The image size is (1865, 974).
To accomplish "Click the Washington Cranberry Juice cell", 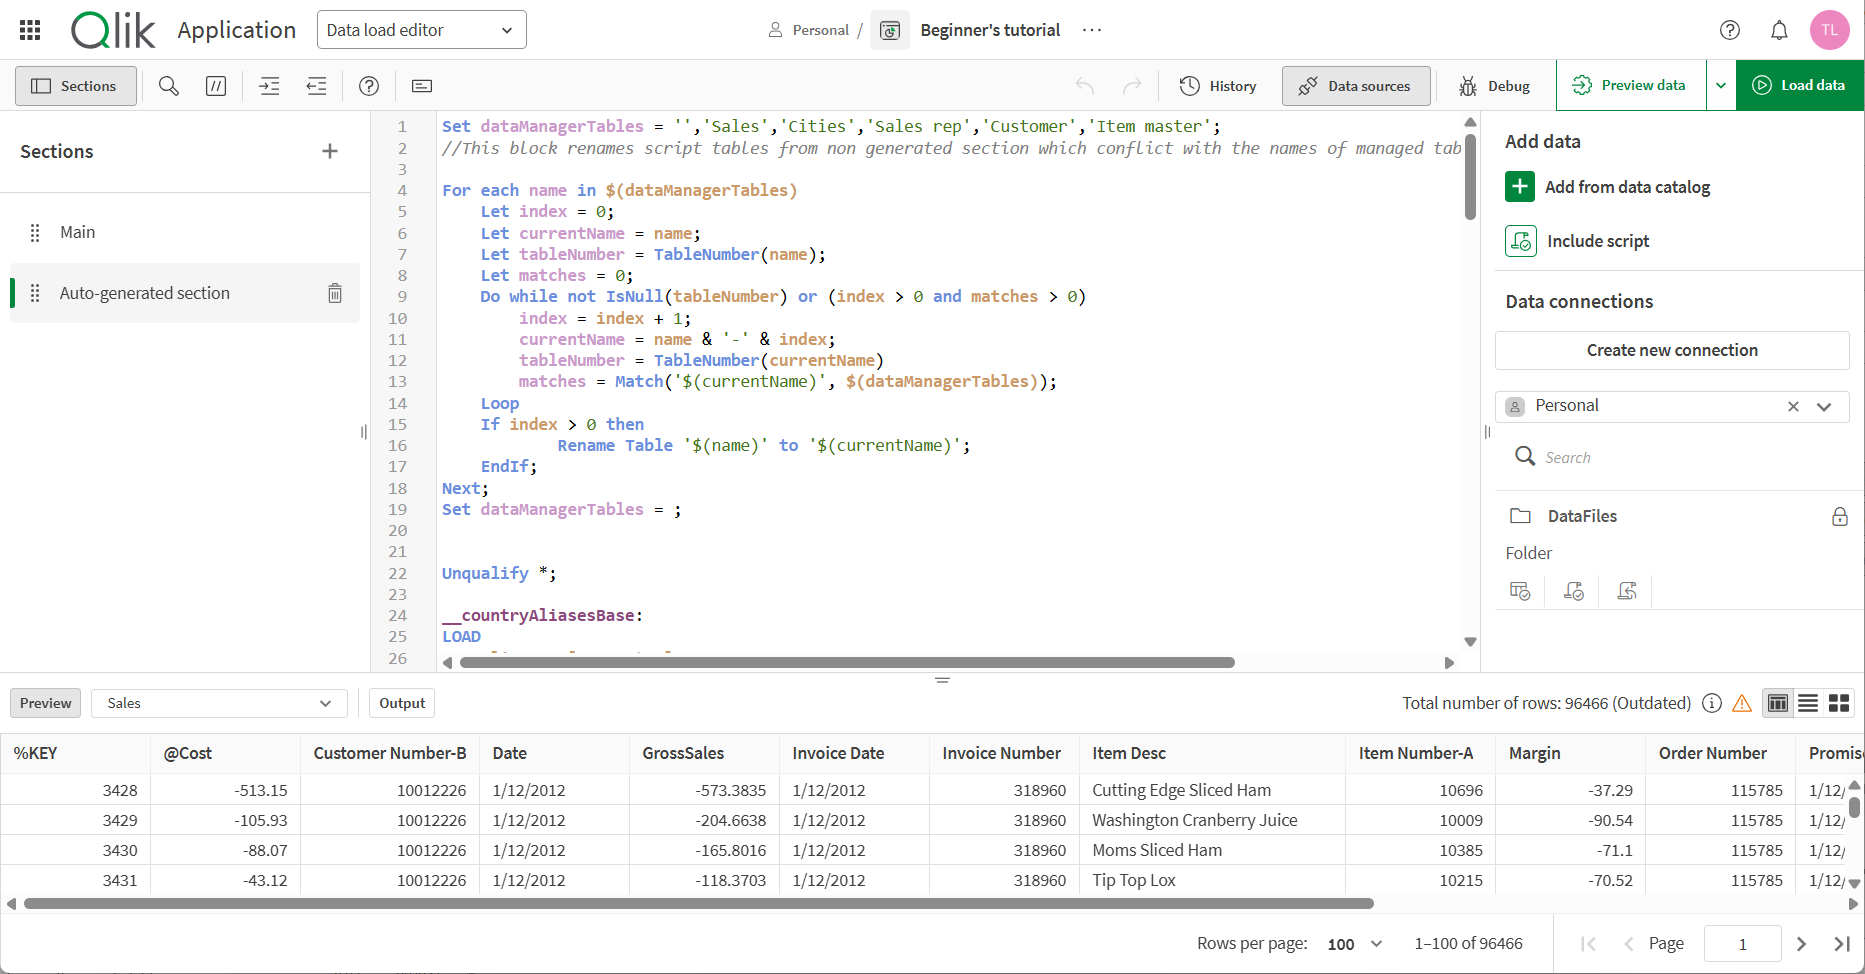I will click(1212, 820).
